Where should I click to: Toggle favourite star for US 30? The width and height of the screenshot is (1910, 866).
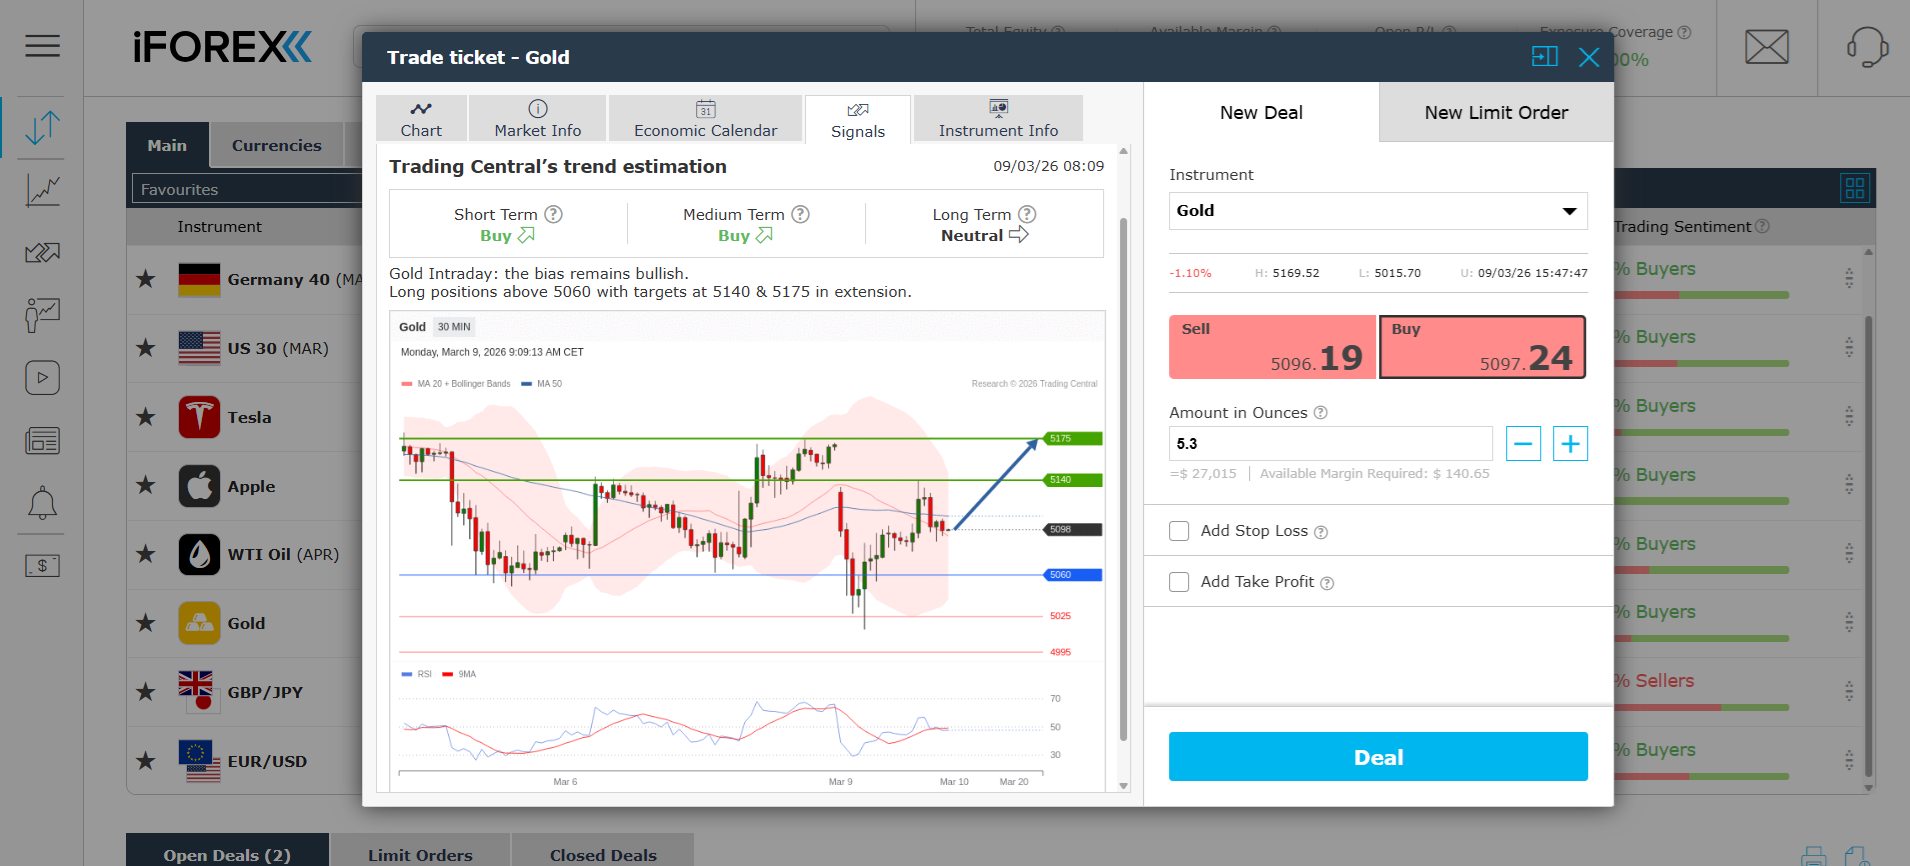pos(146,348)
